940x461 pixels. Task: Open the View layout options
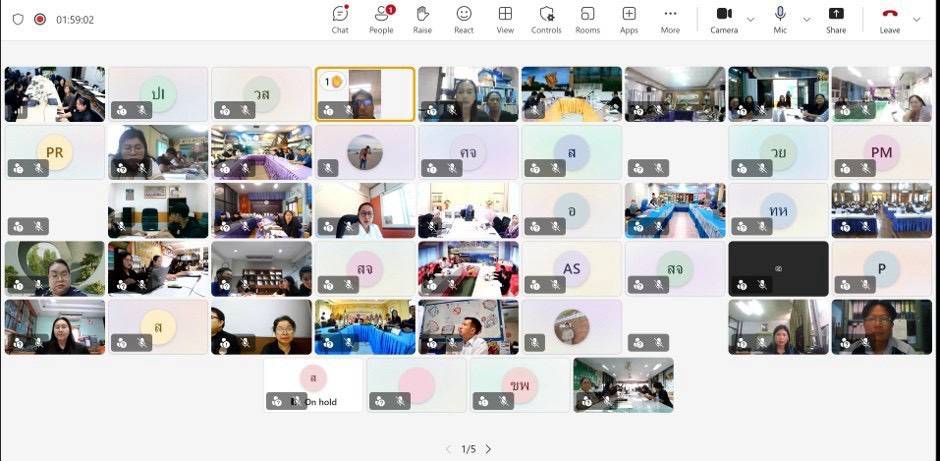pos(505,20)
